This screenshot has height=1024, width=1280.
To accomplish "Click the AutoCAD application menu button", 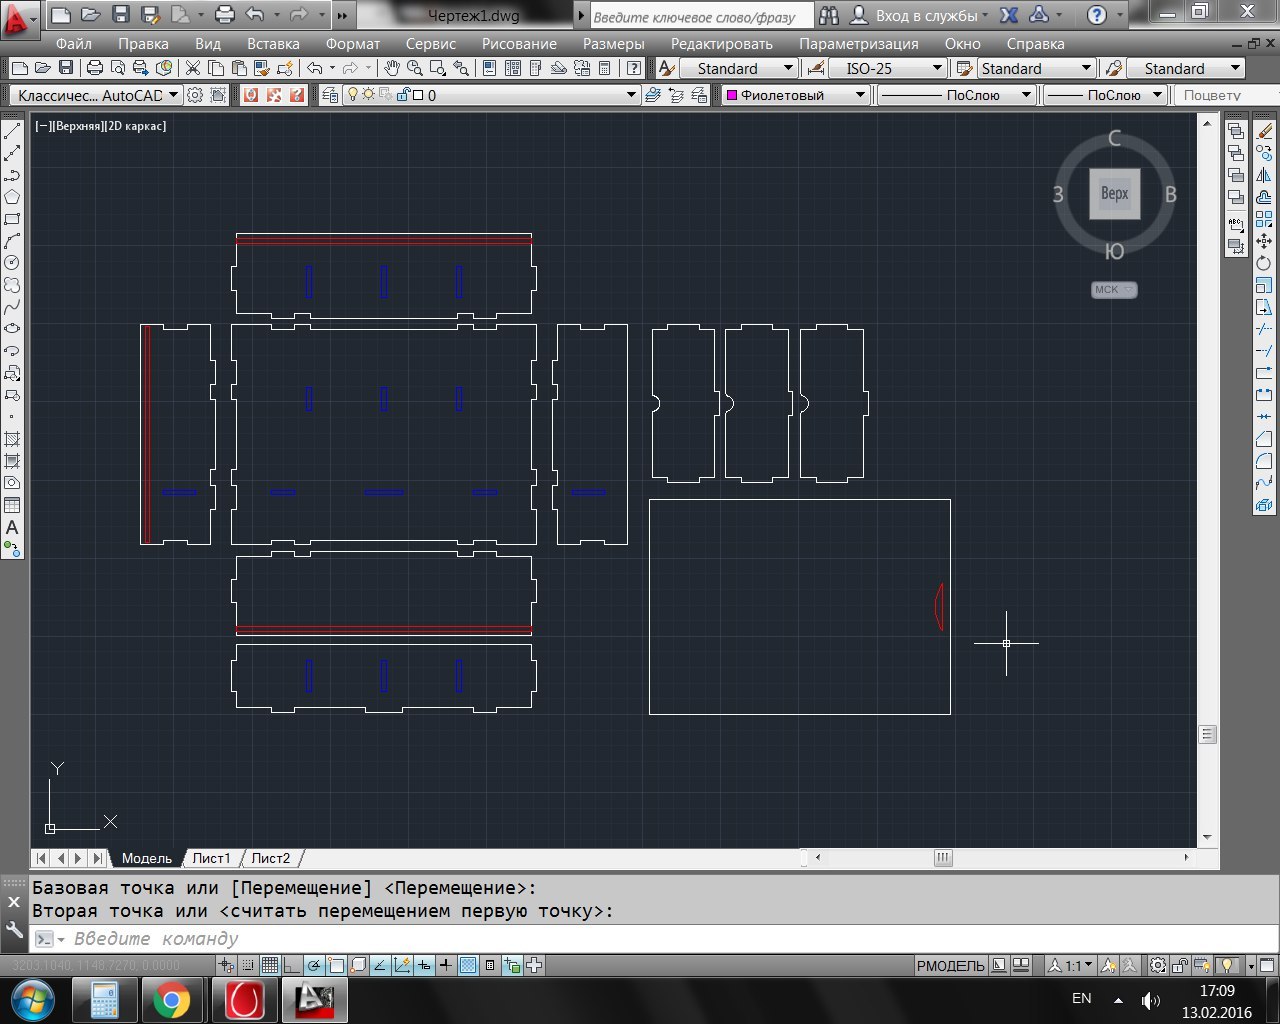I will click(x=21, y=18).
